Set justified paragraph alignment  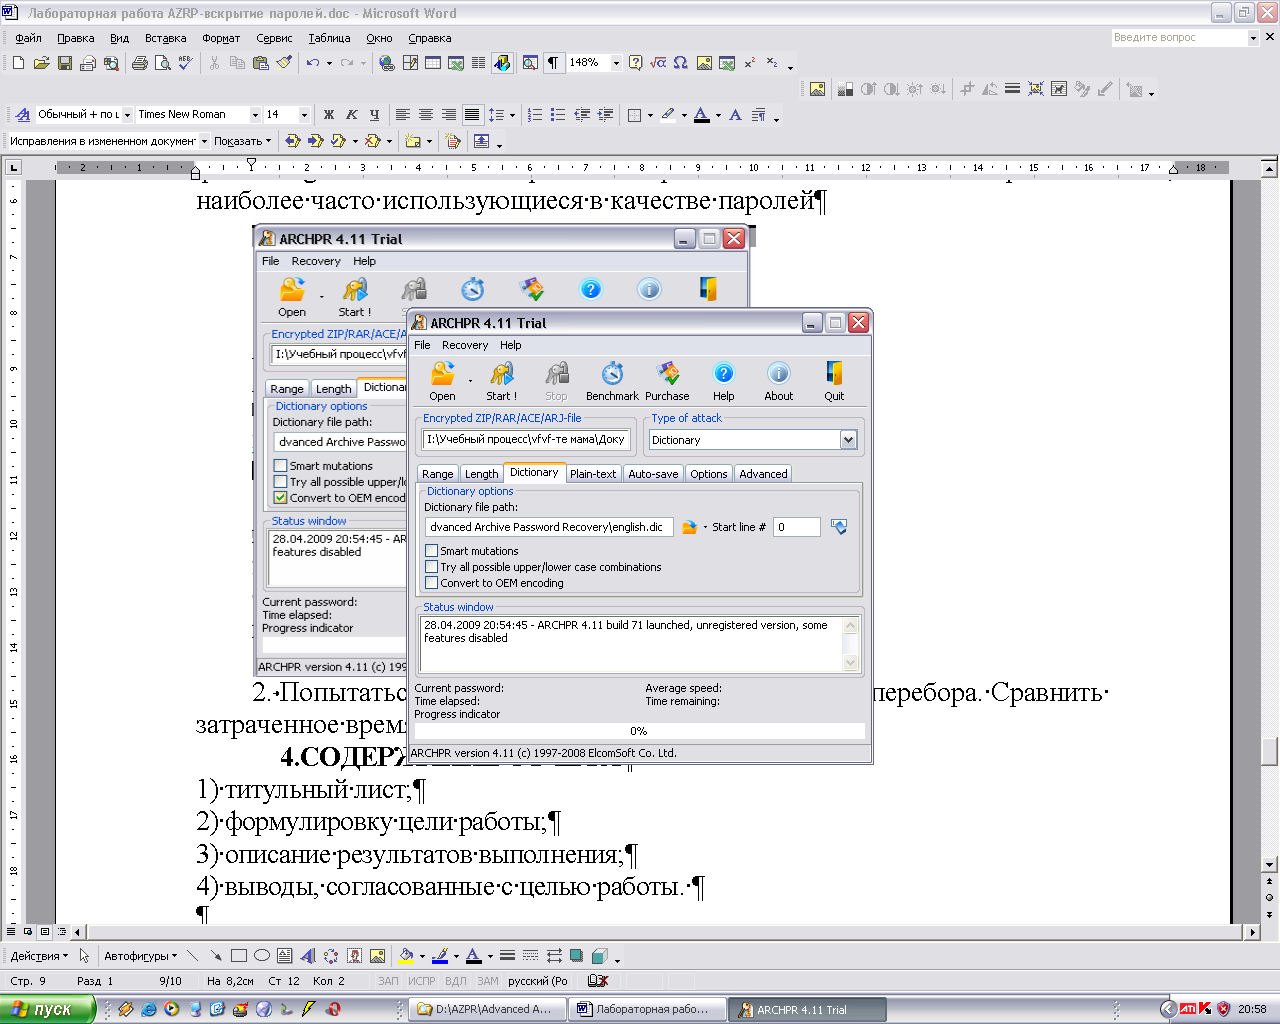pos(472,115)
